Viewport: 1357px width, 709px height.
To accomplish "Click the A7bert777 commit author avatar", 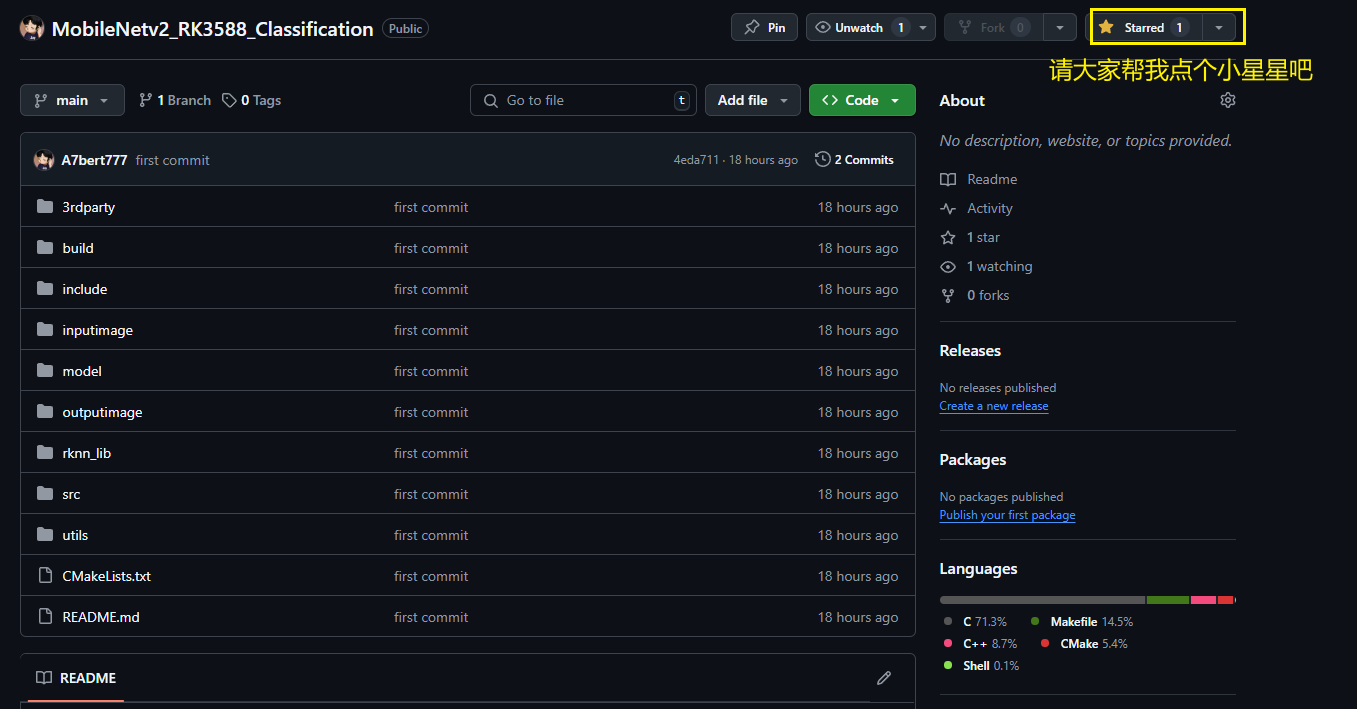I will 44,160.
